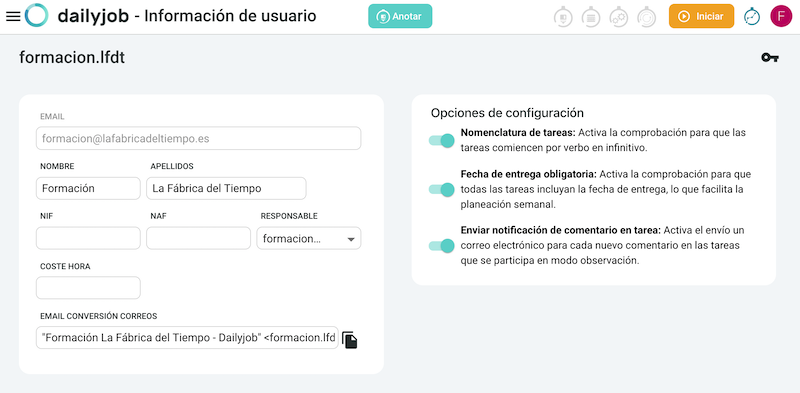Click the Nombre field with Formación

click(88, 188)
